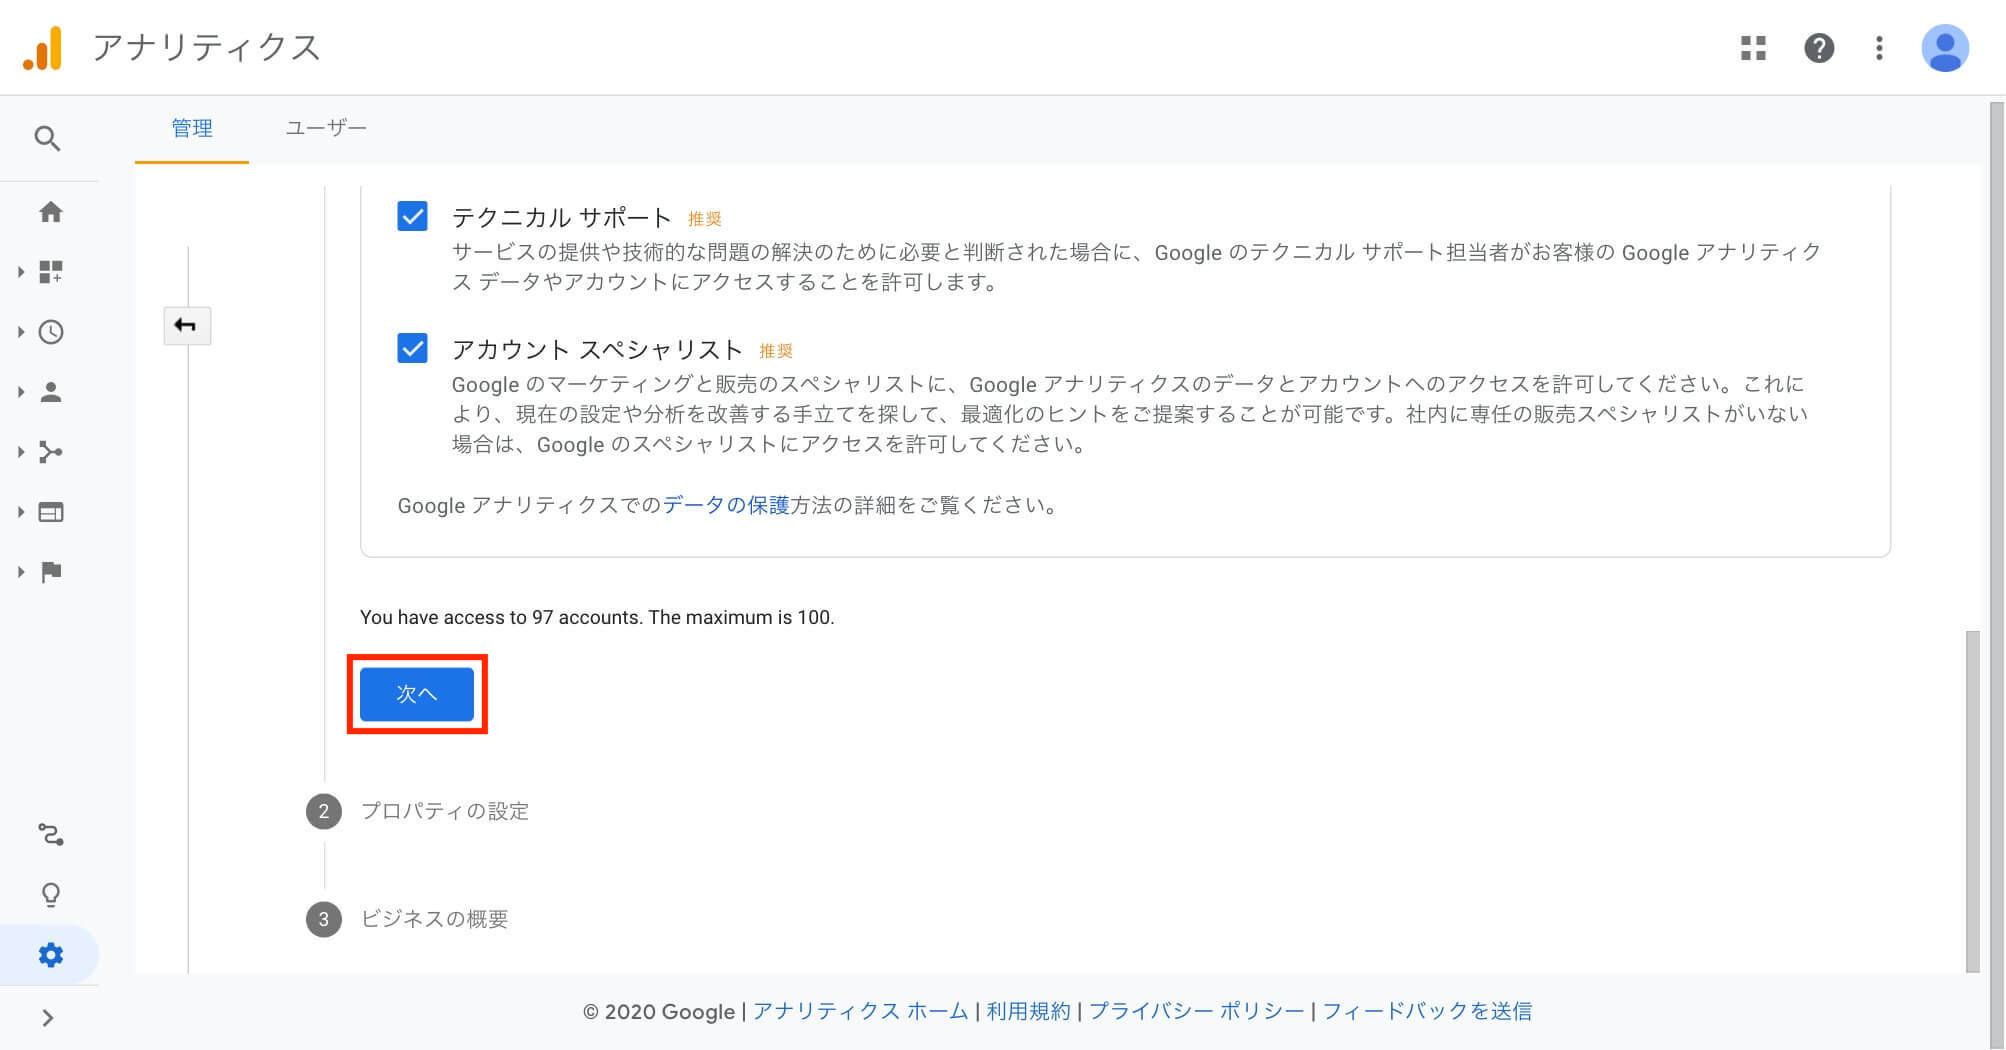Viewport: 2006px width, 1050px height.
Task: Select step 2 プロパティの設定
Action: click(x=417, y=811)
